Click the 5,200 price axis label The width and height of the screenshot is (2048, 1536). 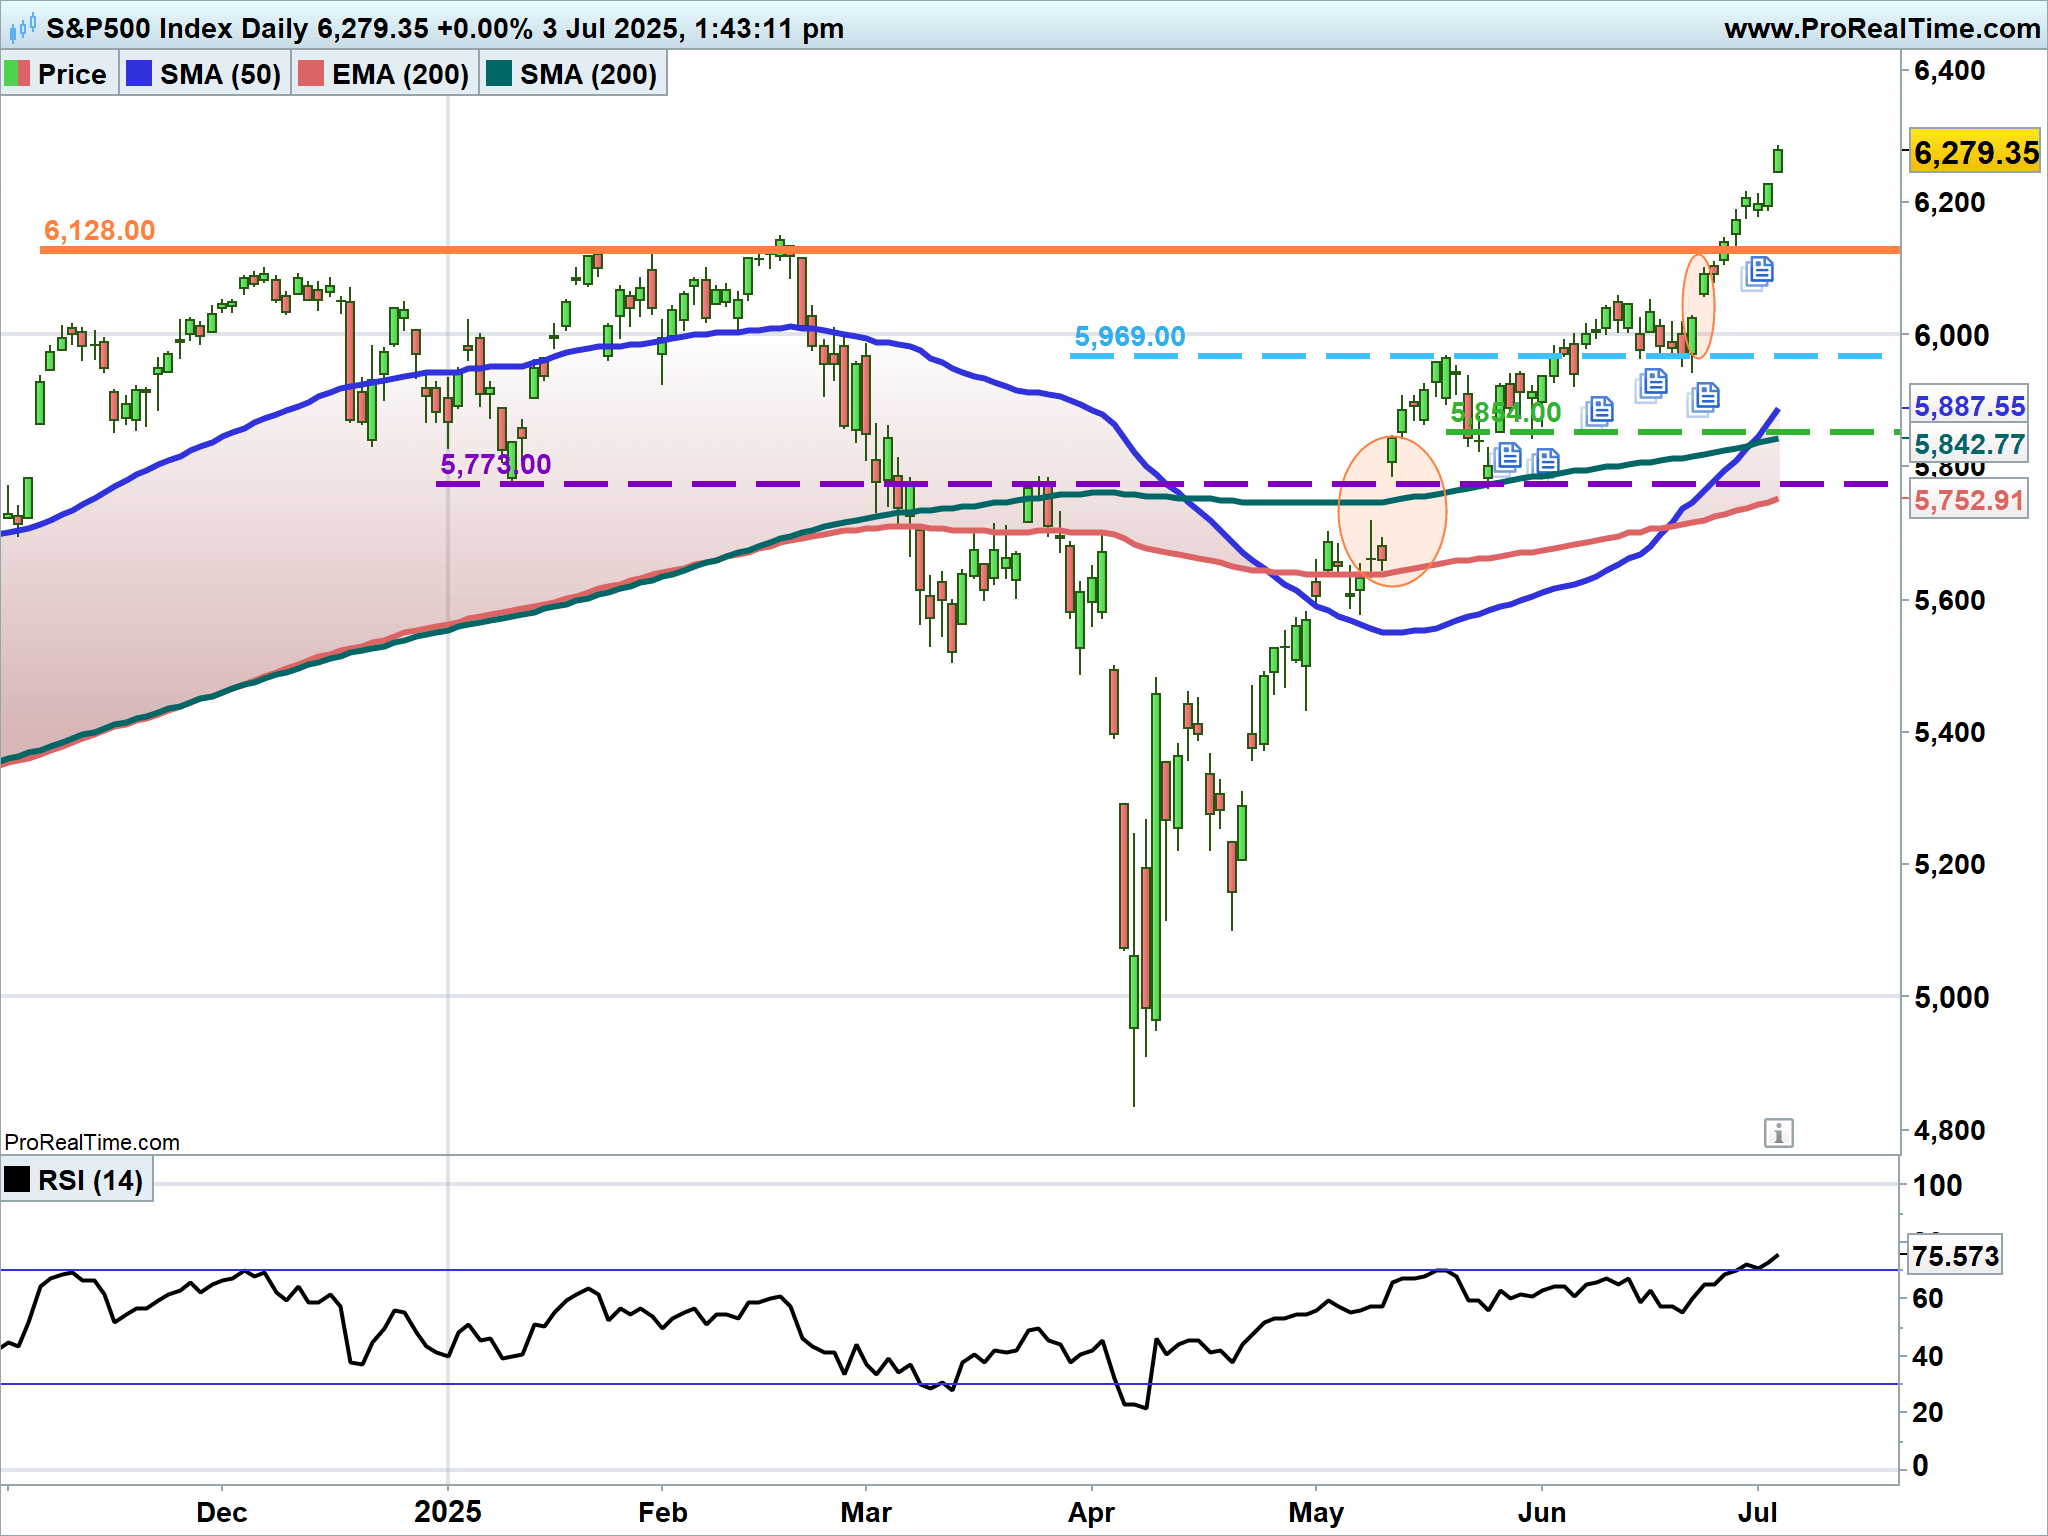(x=1949, y=864)
